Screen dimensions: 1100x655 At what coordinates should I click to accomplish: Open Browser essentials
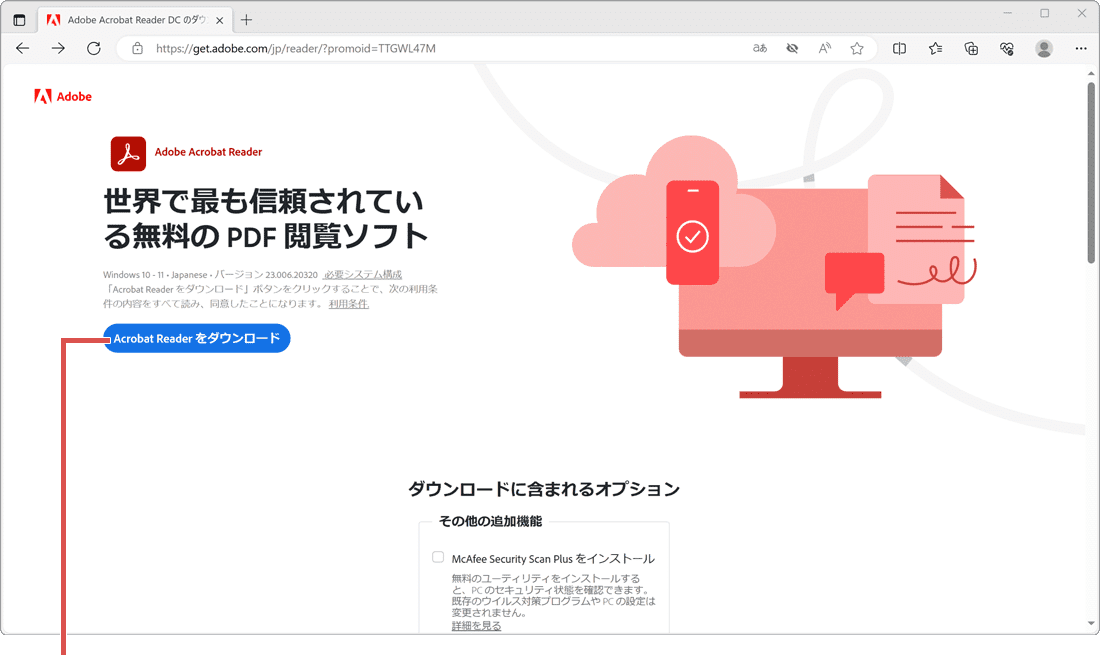(x=1006, y=47)
